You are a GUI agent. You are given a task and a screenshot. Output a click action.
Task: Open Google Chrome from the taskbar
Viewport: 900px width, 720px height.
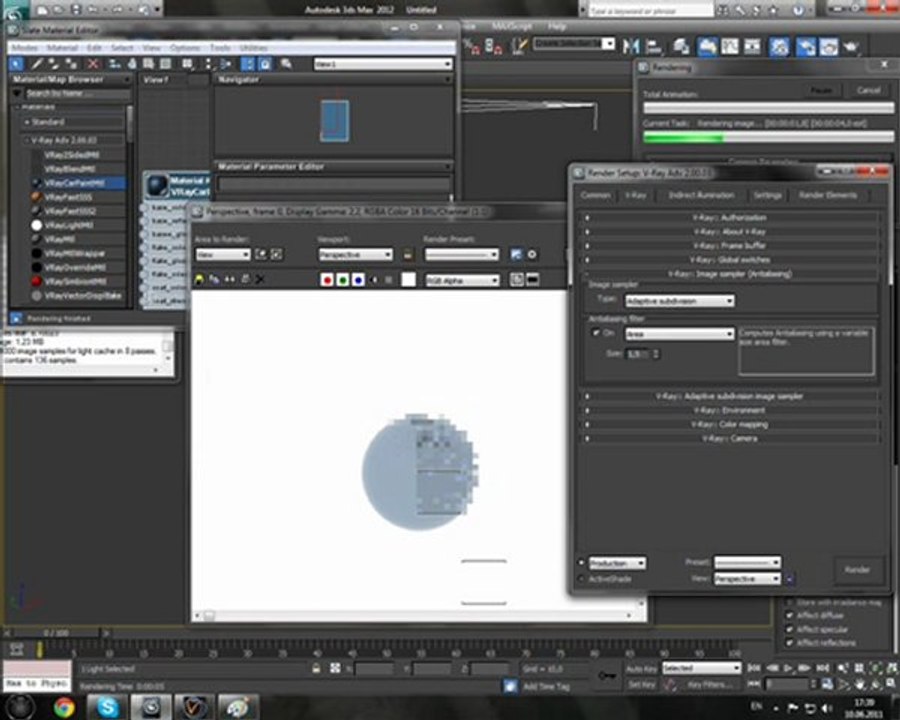pos(64,706)
